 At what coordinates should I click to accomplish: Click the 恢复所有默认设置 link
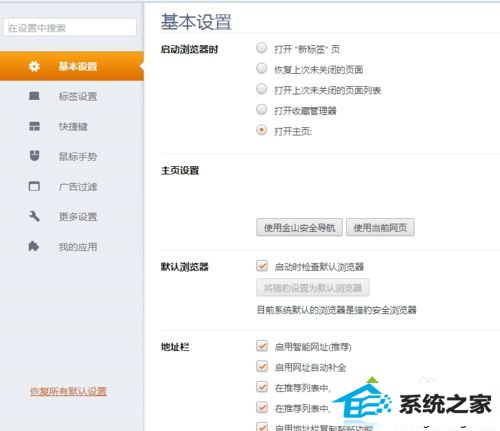(68, 391)
